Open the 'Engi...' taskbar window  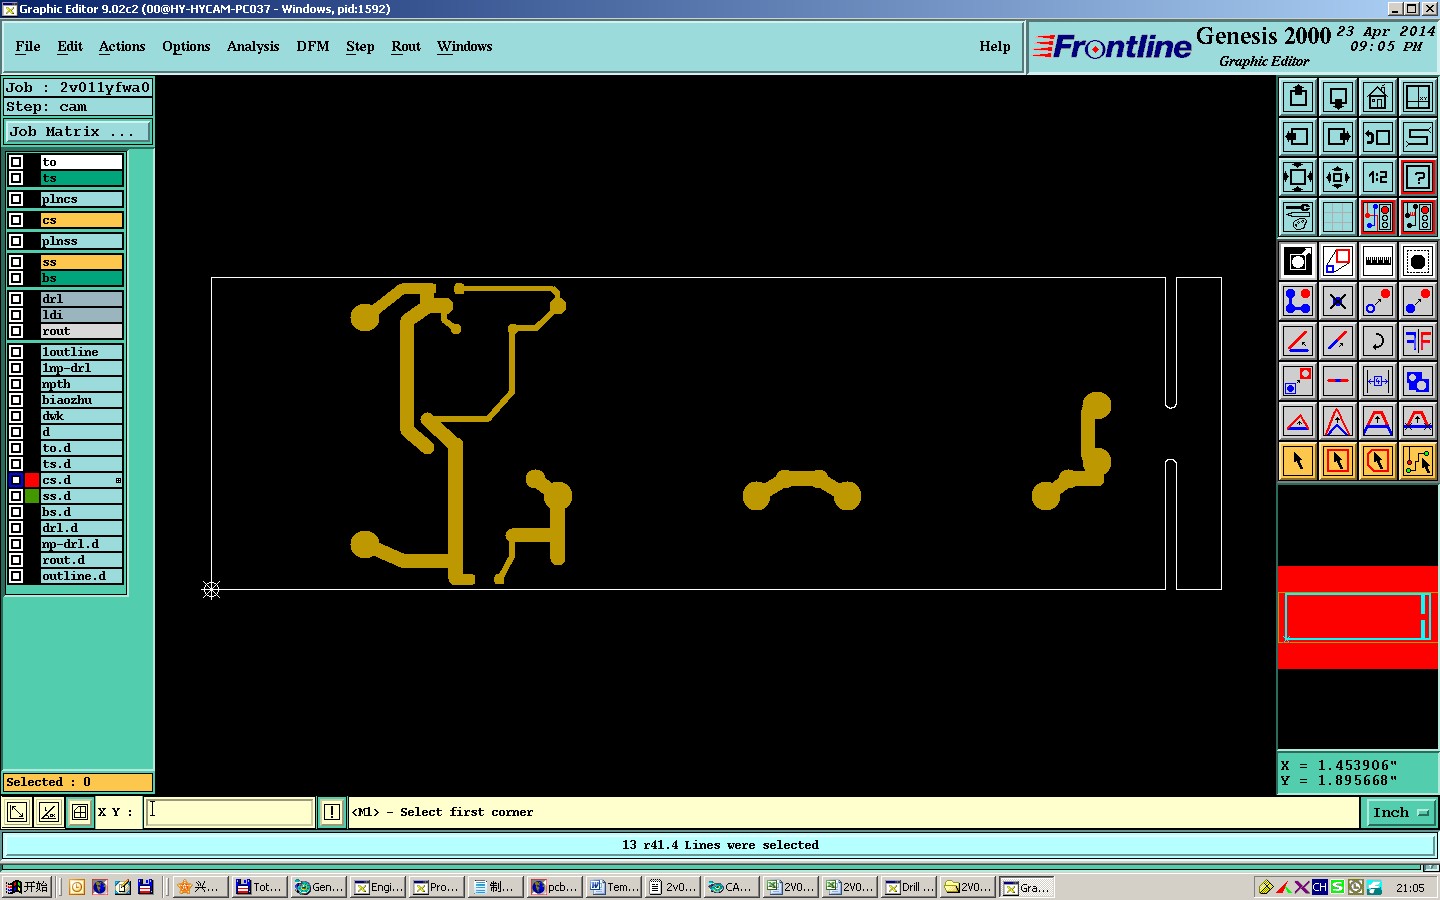pos(377,887)
